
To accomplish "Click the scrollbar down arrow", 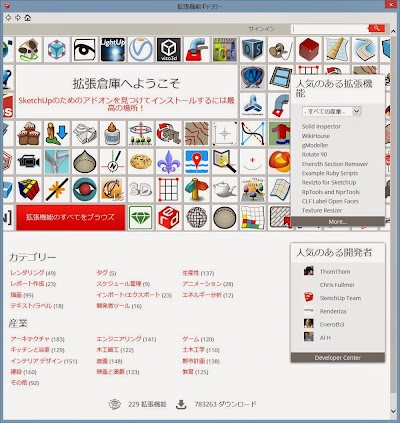I will pyautogui.click(x=393, y=412).
